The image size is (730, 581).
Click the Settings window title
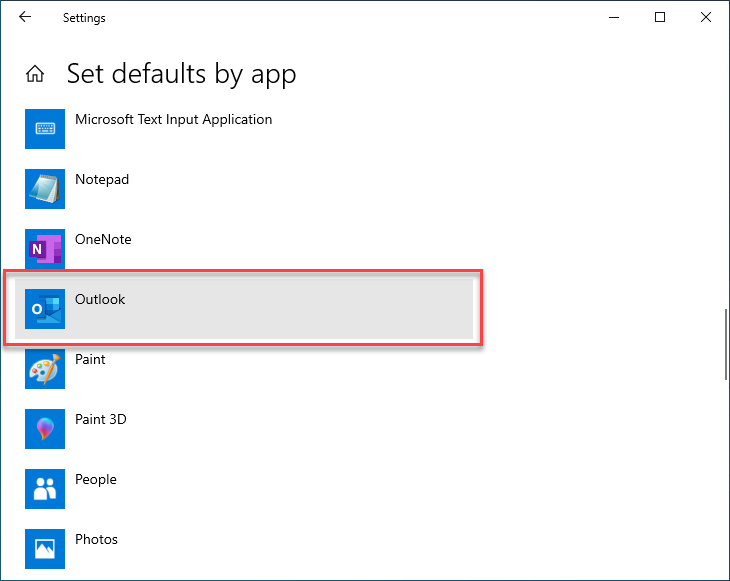tap(84, 18)
